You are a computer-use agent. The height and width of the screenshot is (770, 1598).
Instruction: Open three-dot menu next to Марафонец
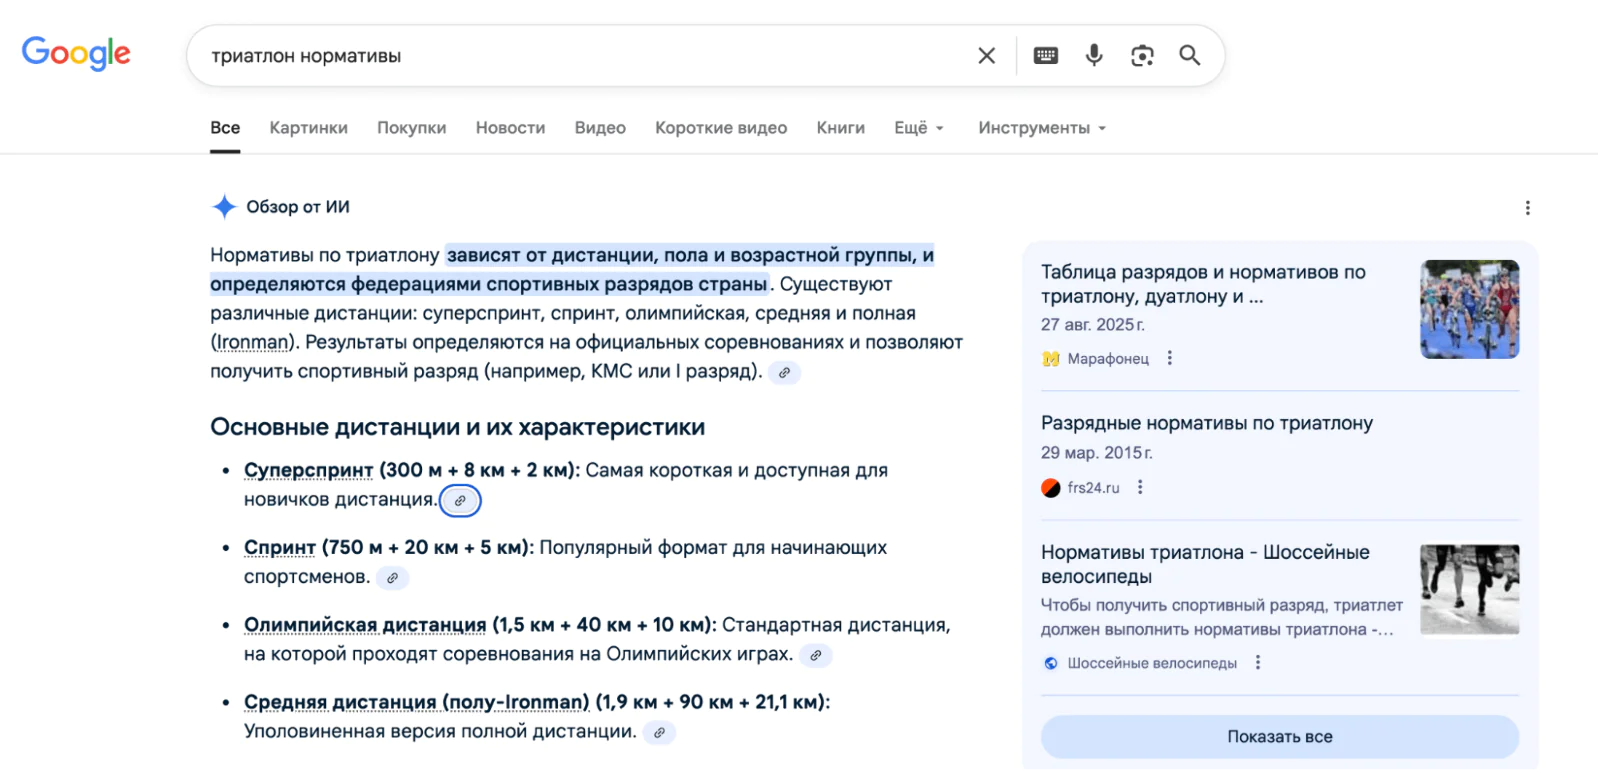1169,358
